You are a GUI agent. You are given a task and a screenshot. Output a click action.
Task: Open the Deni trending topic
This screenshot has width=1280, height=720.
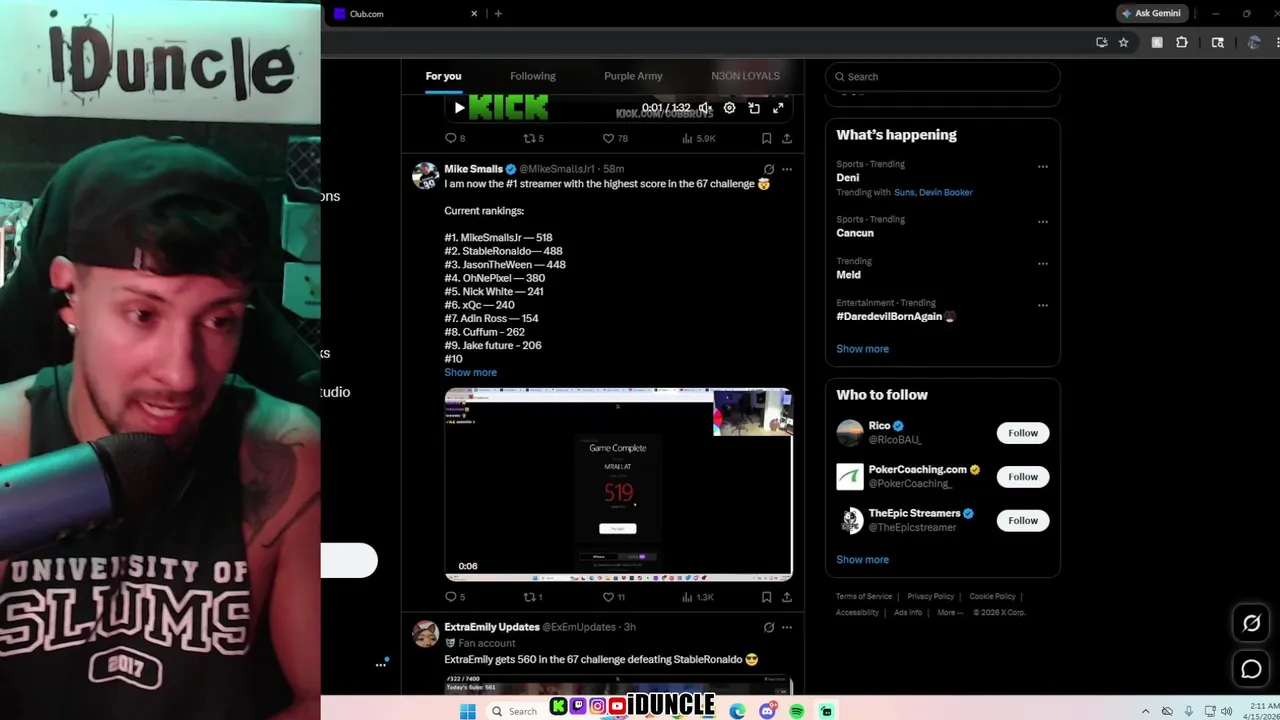click(x=847, y=177)
